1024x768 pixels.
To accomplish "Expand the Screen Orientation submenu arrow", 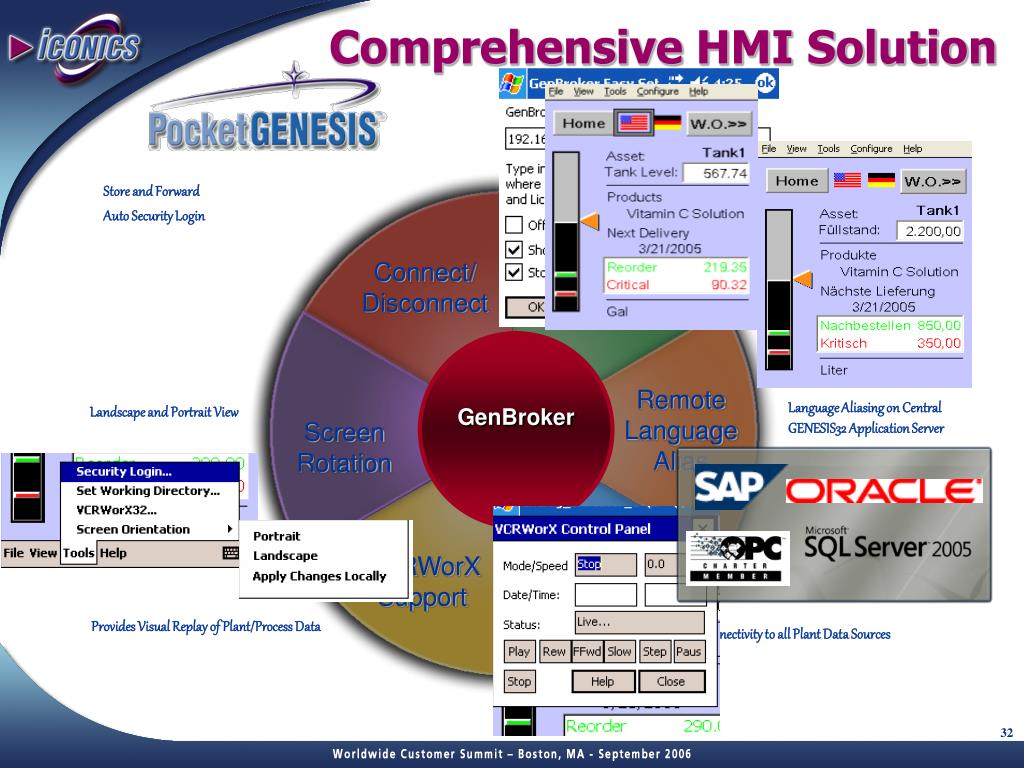I will tap(229, 529).
